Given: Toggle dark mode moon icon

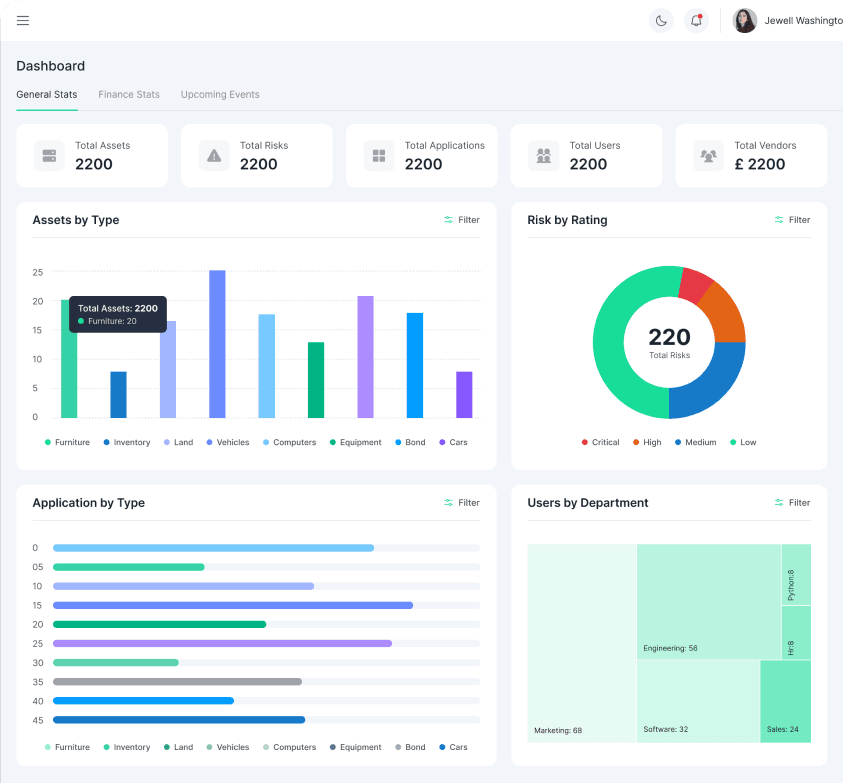Looking at the screenshot, I should (661, 21).
